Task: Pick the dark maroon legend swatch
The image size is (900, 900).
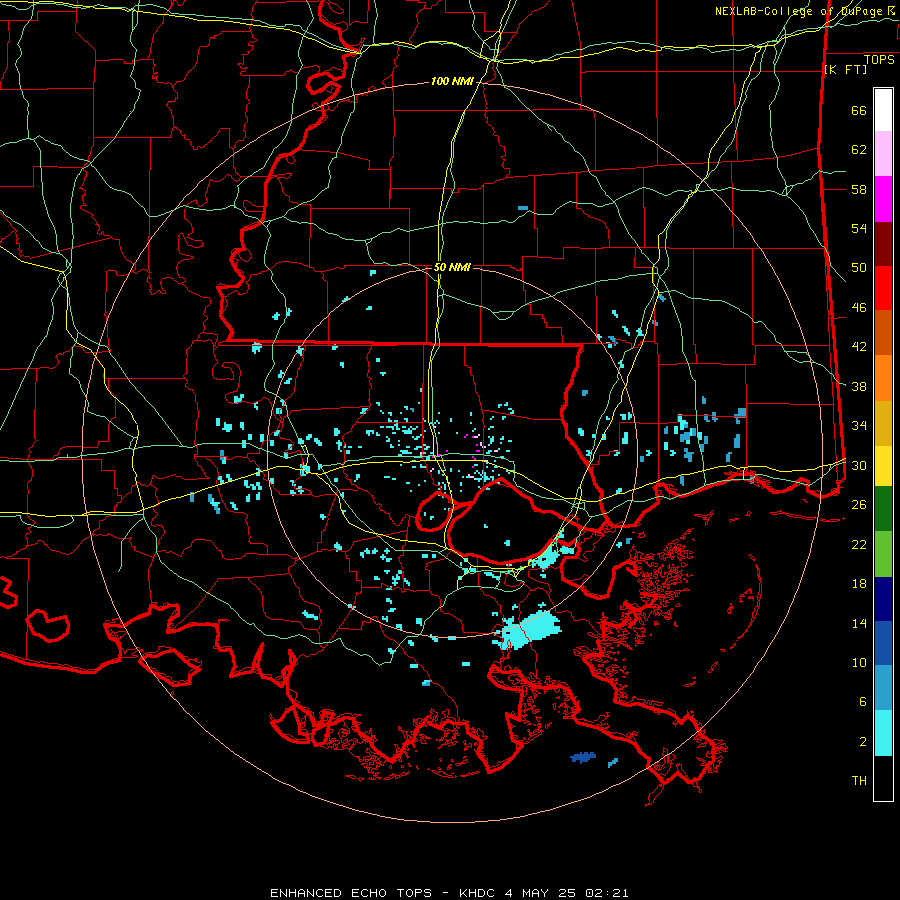Action: (x=883, y=245)
